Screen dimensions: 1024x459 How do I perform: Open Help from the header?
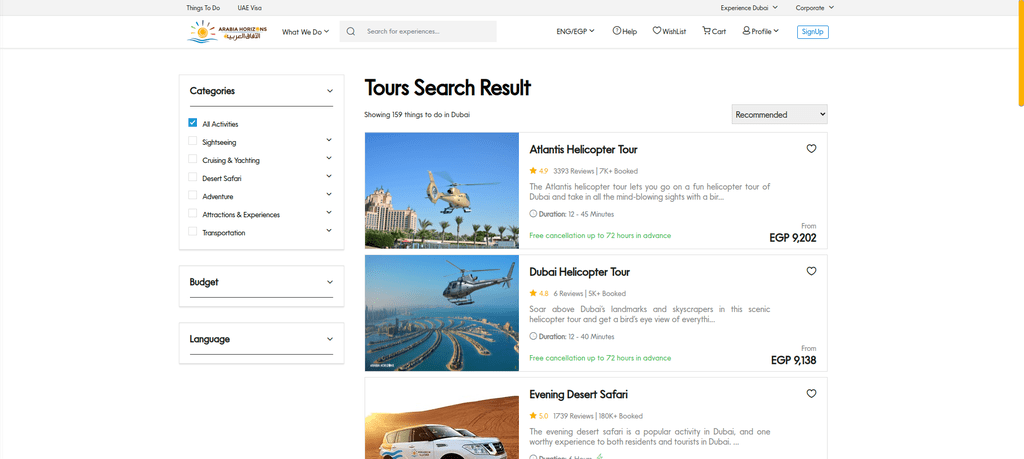(x=624, y=31)
